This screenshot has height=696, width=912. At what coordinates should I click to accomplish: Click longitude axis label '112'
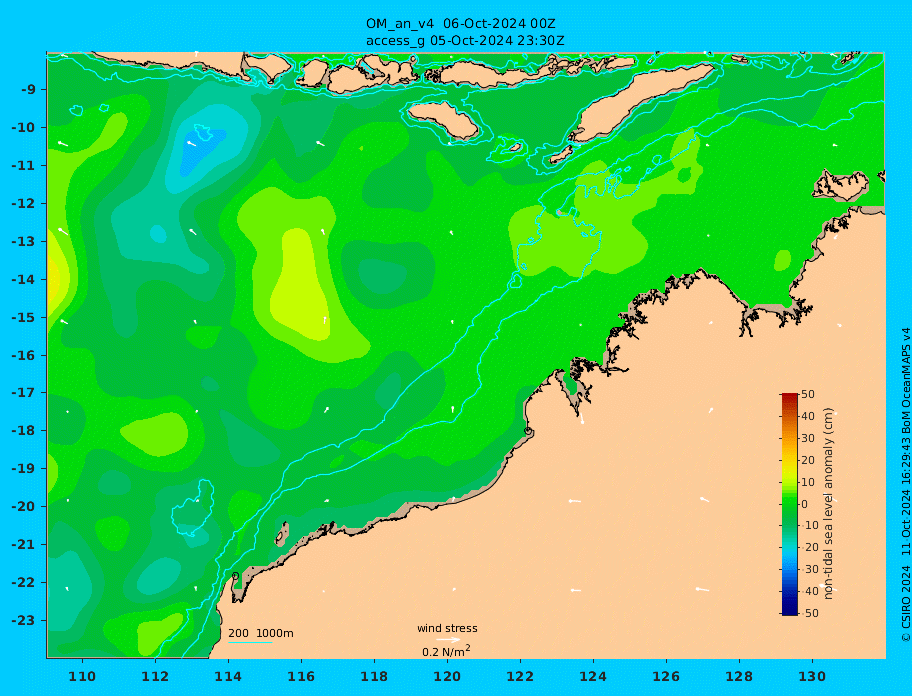155,676
